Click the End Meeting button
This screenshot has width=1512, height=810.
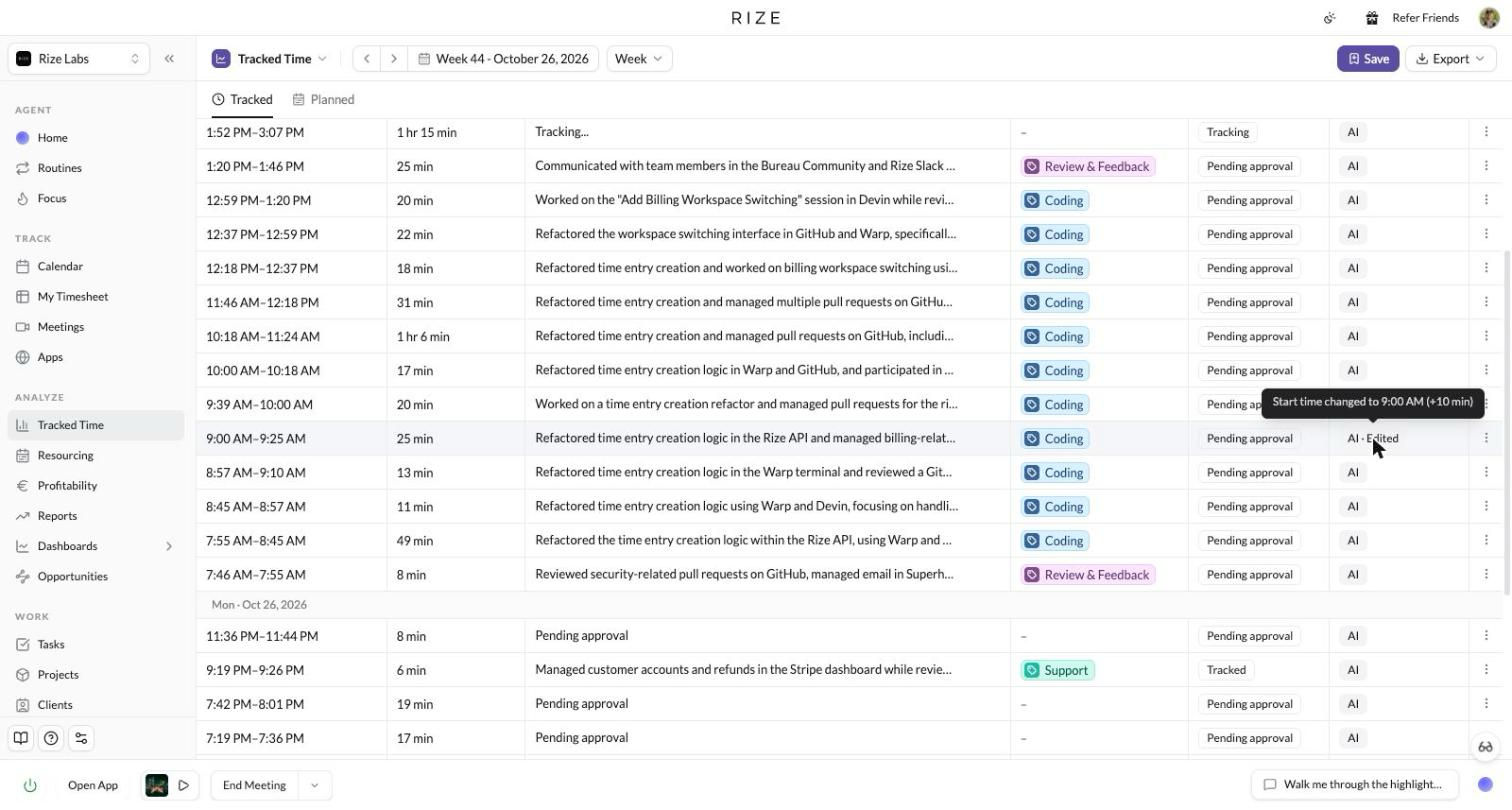[x=254, y=786]
